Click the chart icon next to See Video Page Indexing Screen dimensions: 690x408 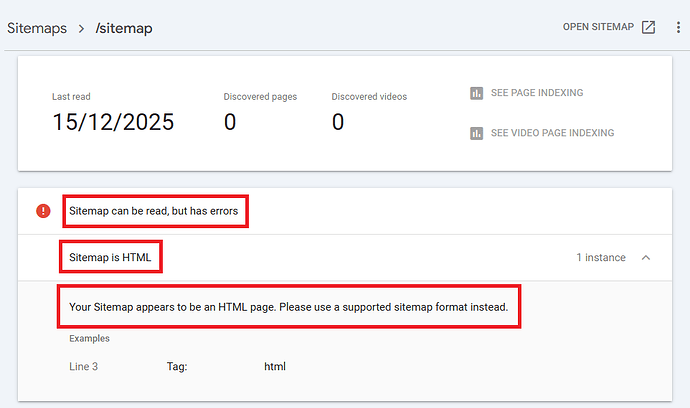[476, 133]
